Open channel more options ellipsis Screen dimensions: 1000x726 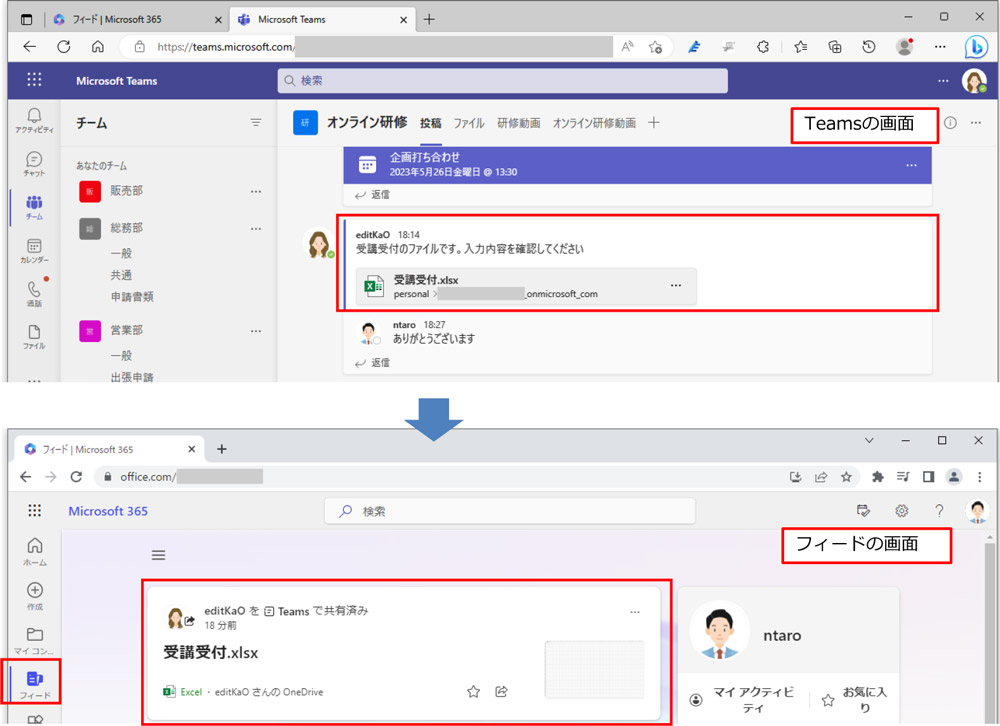click(x=976, y=122)
